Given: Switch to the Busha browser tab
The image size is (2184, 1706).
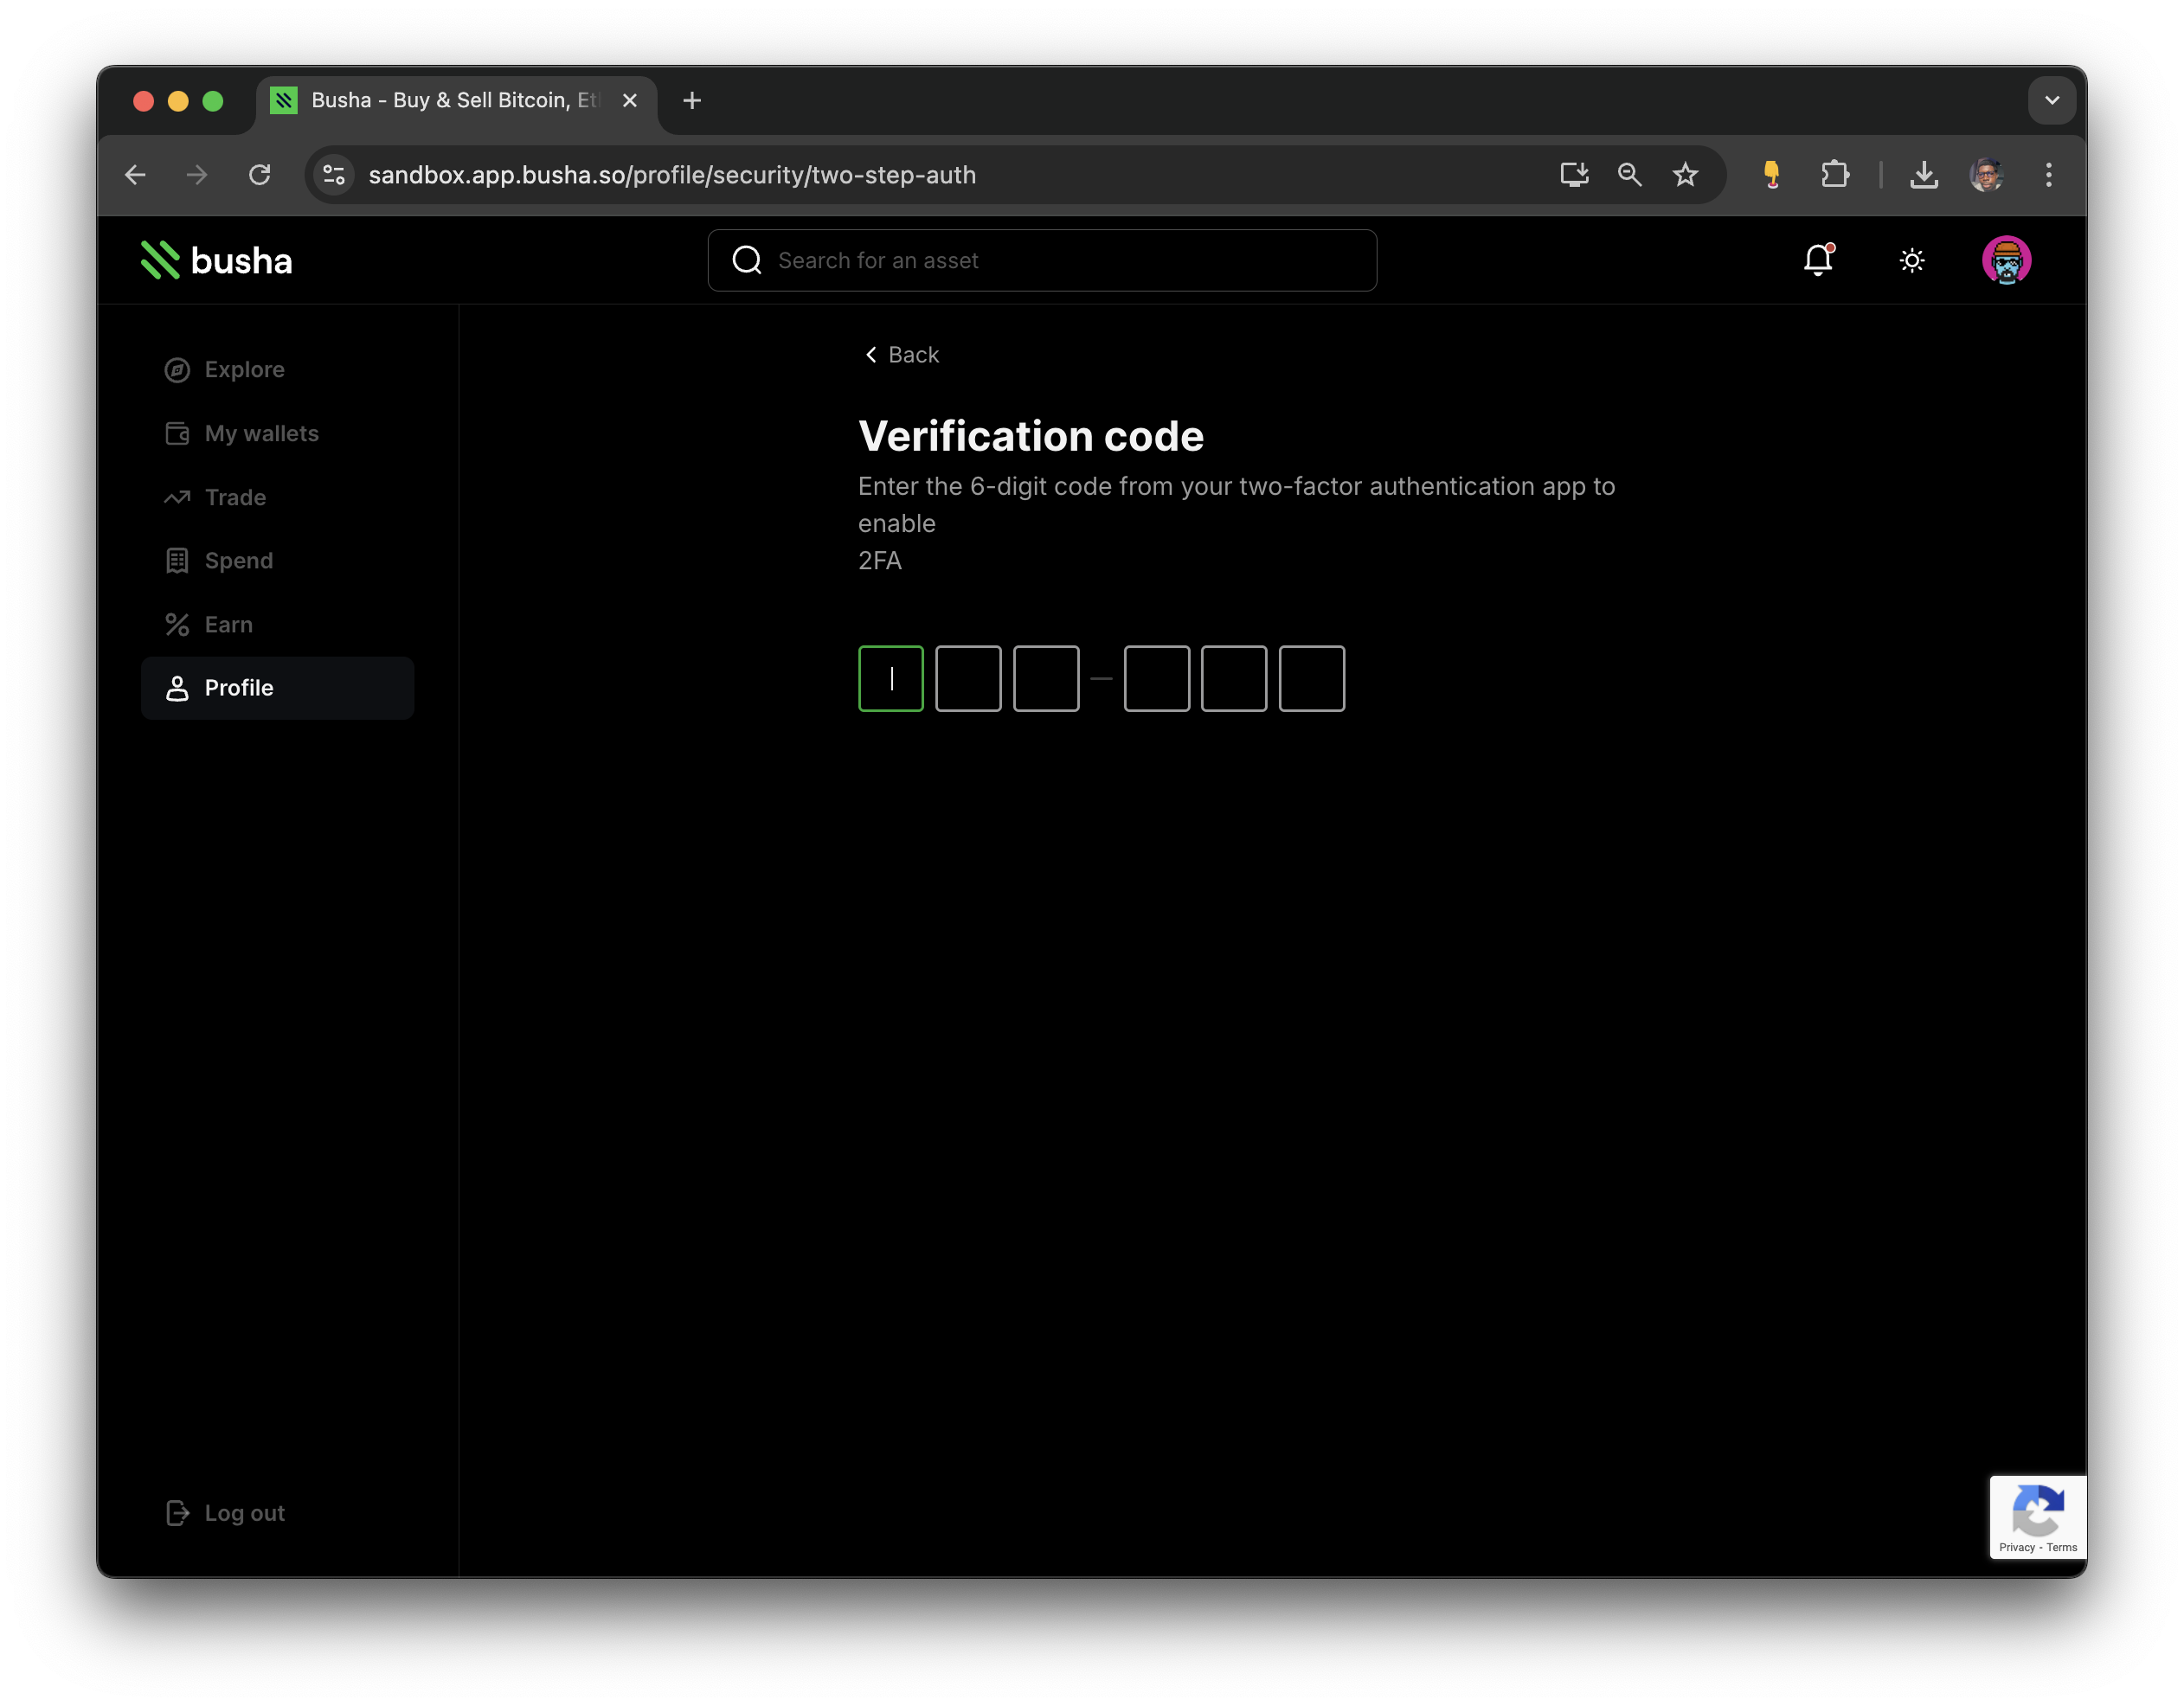Looking at the screenshot, I should [x=440, y=100].
